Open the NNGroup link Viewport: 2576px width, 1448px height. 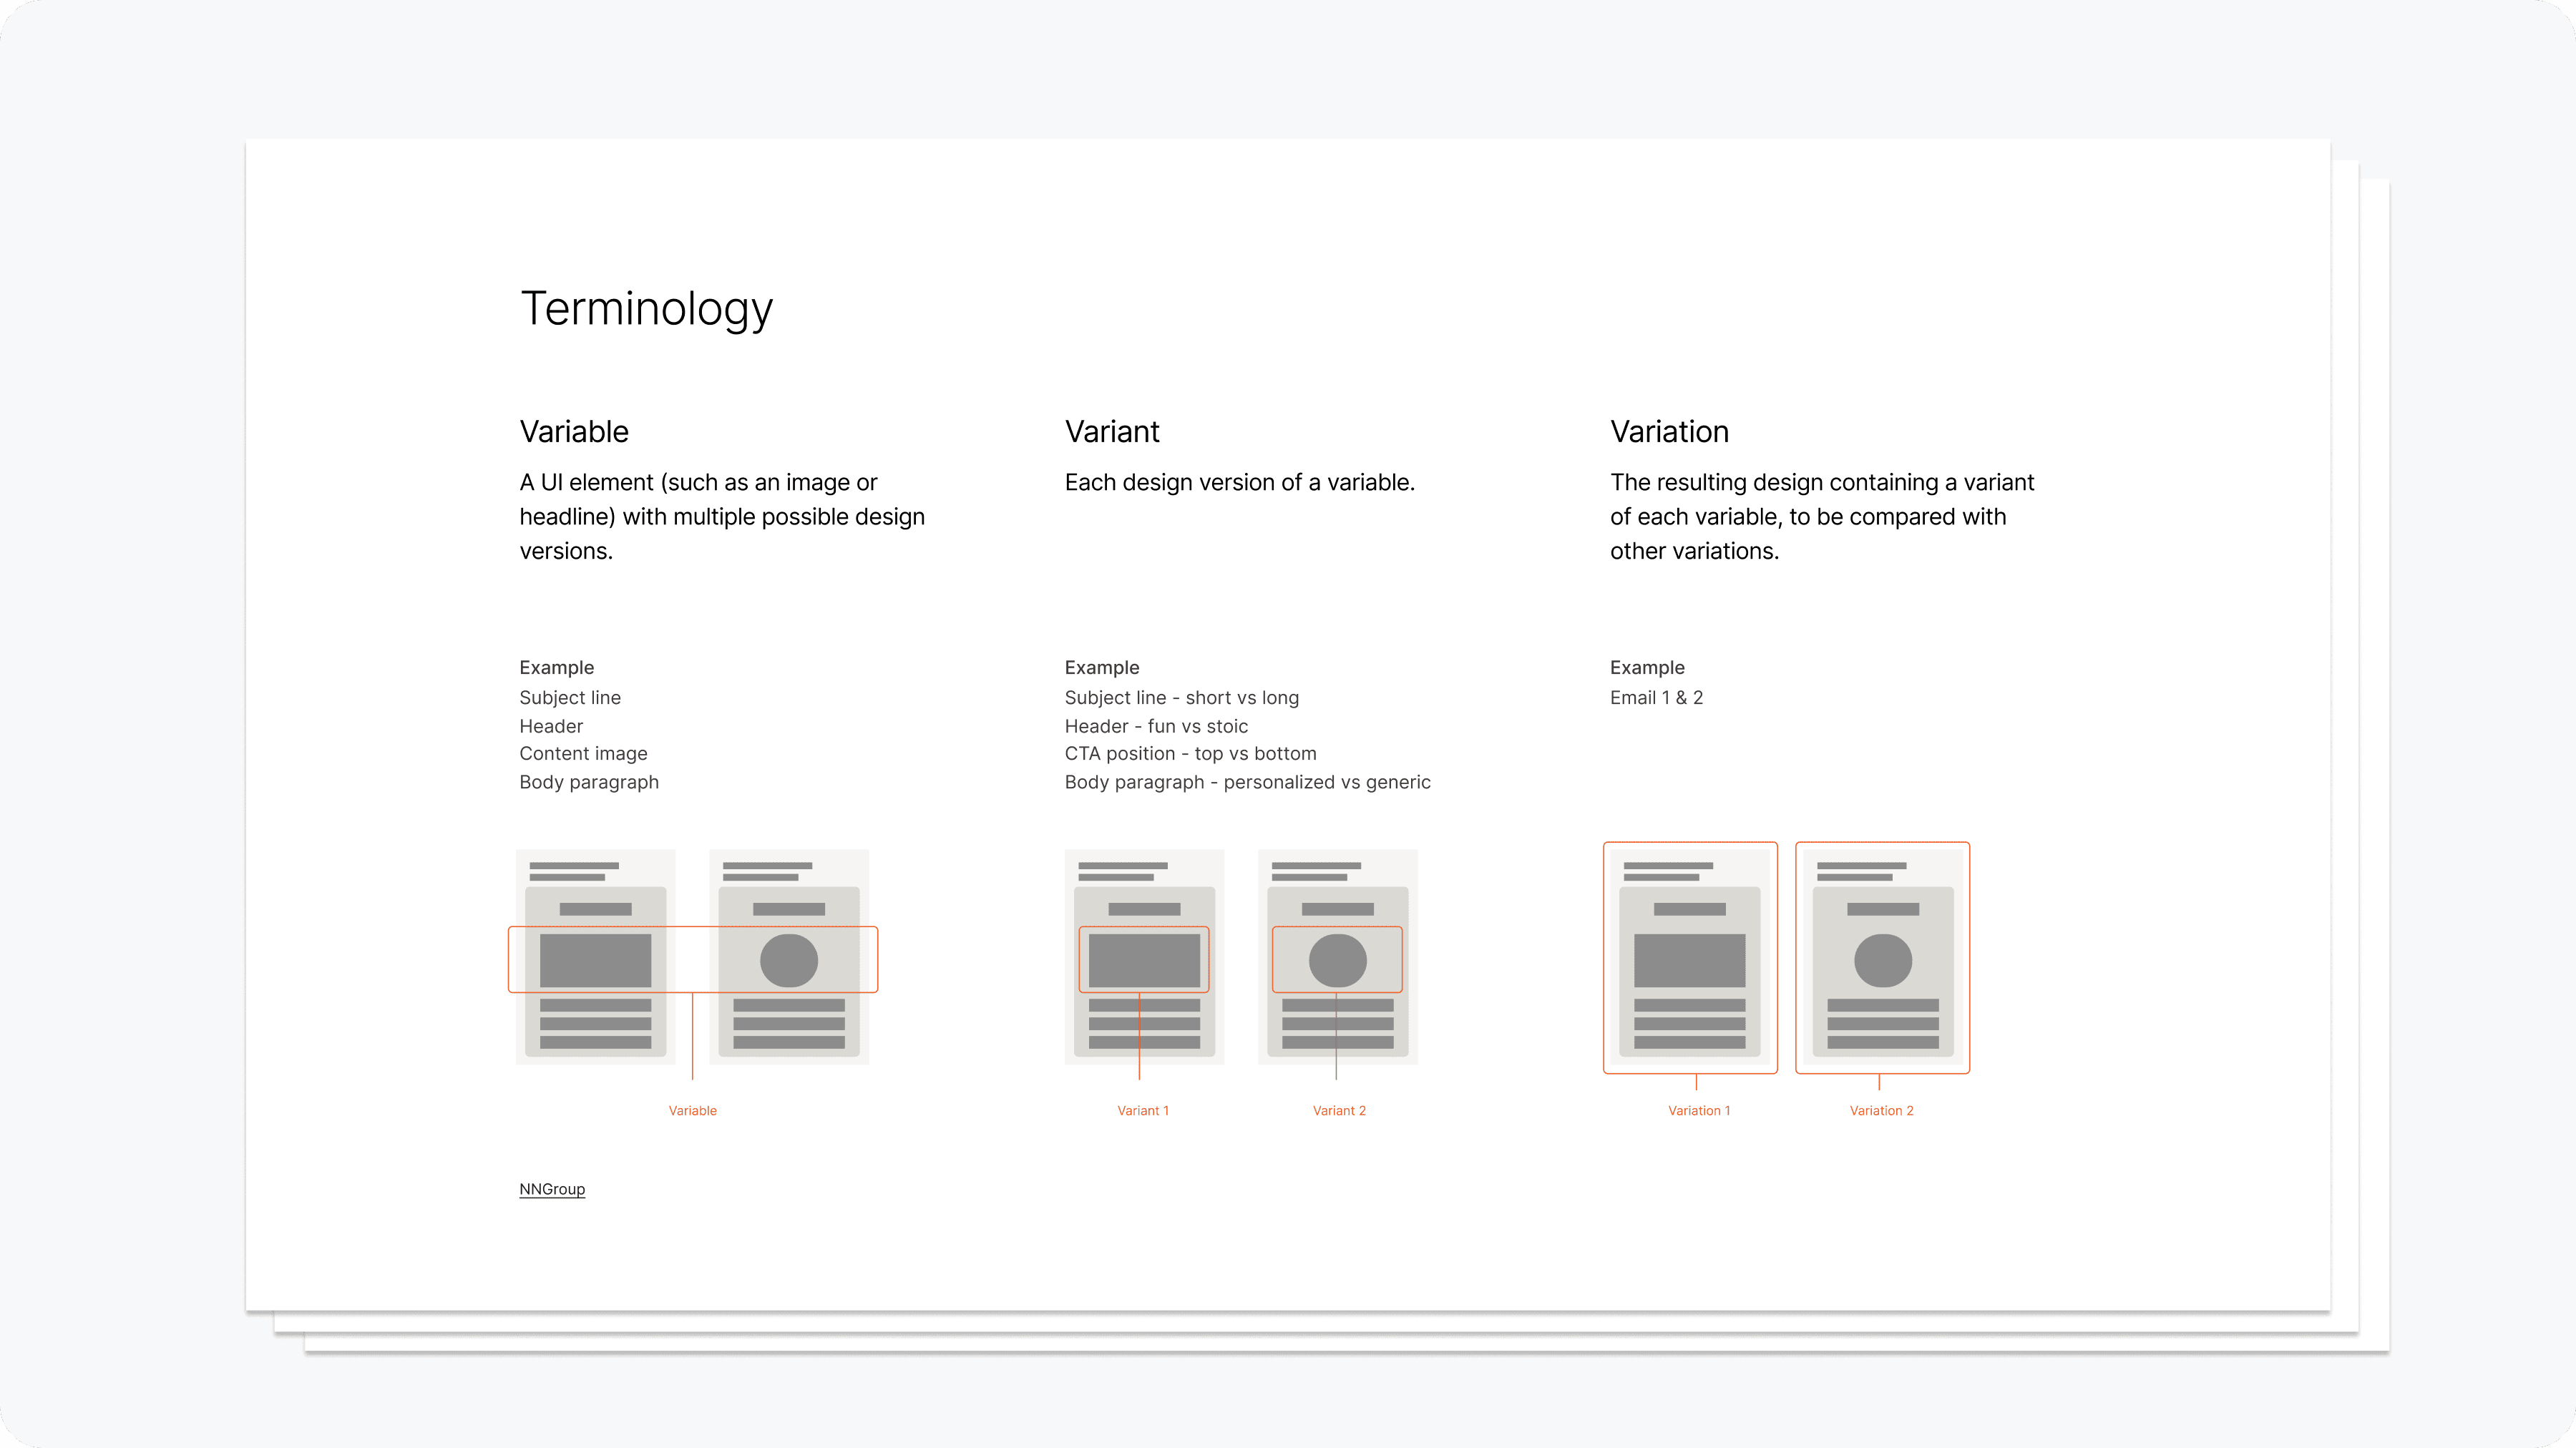point(552,1188)
